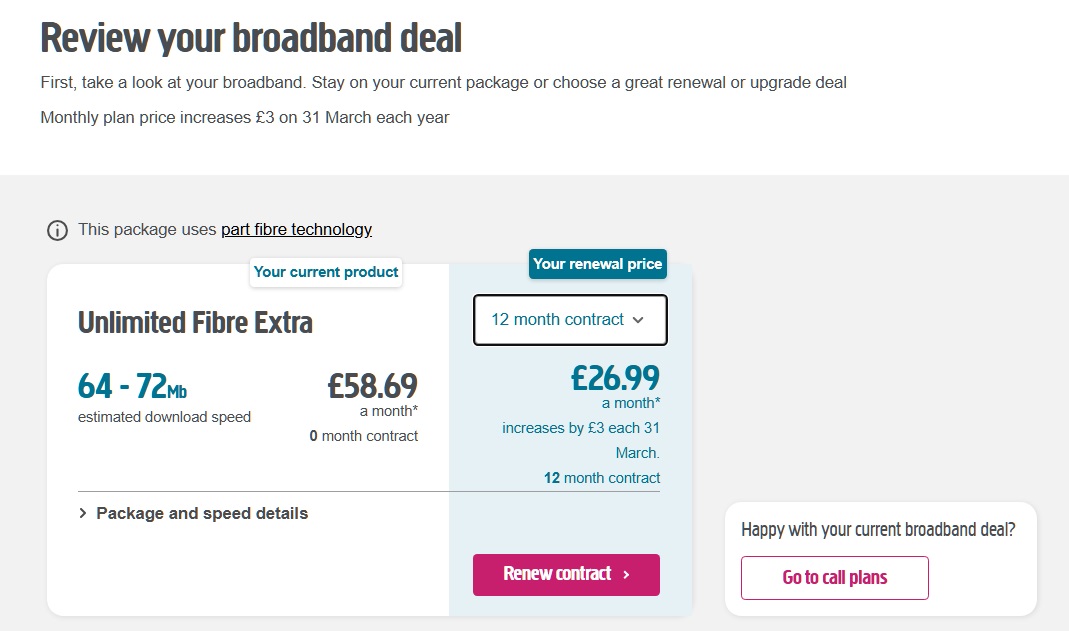Click the Renew contract button

click(x=566, y=575)
